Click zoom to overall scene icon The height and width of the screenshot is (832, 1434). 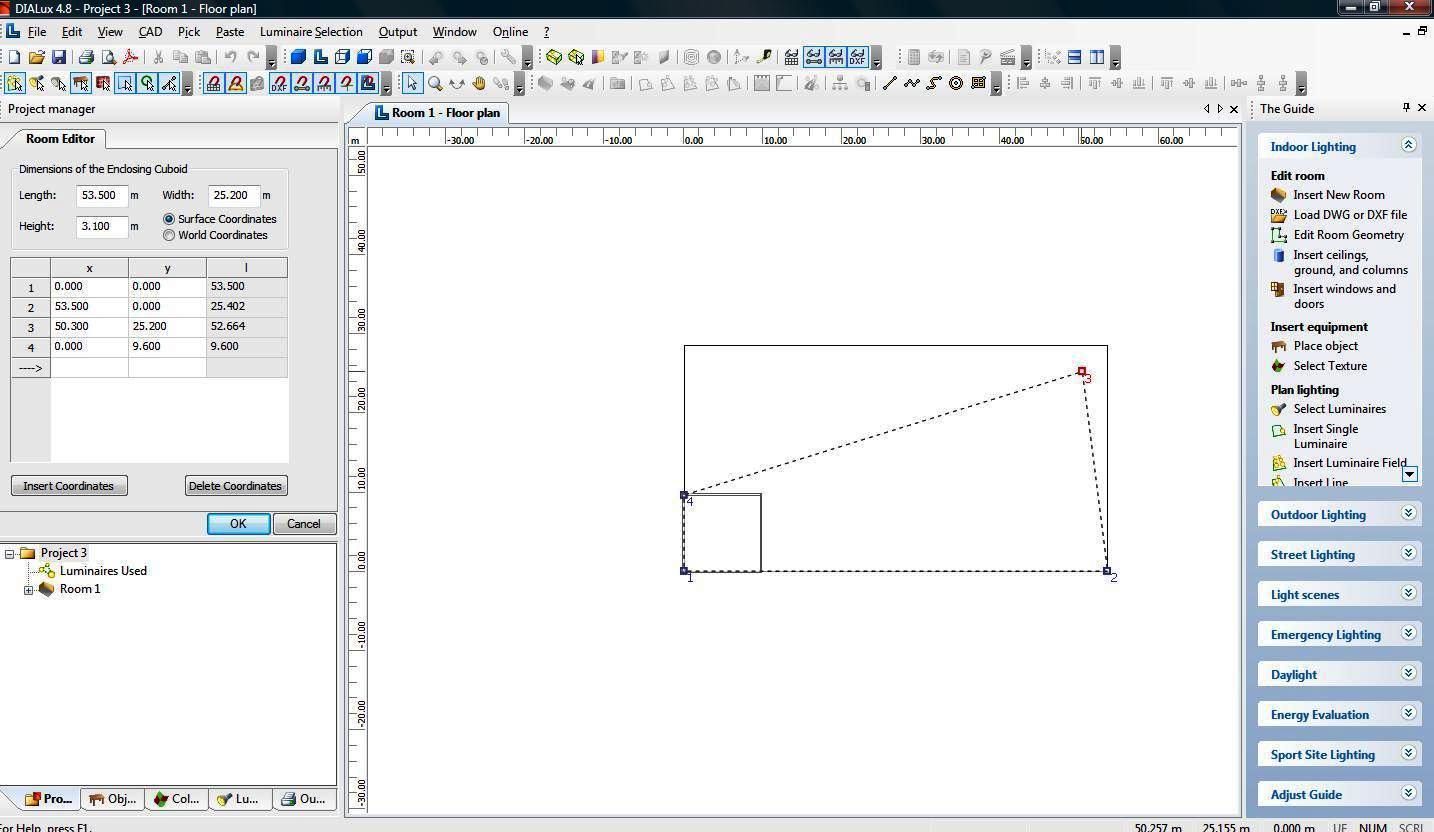pos(408,57)
